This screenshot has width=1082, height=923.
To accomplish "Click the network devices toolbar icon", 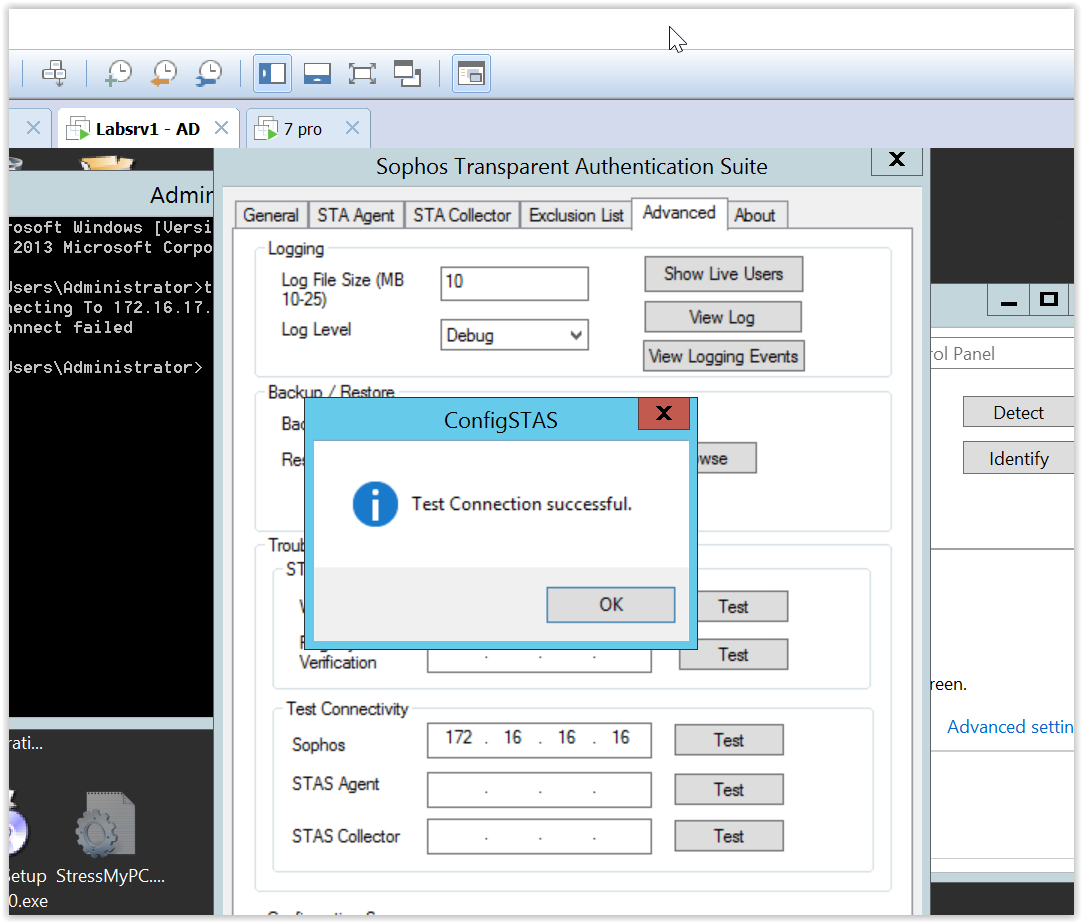I will [x=54, y=73].
